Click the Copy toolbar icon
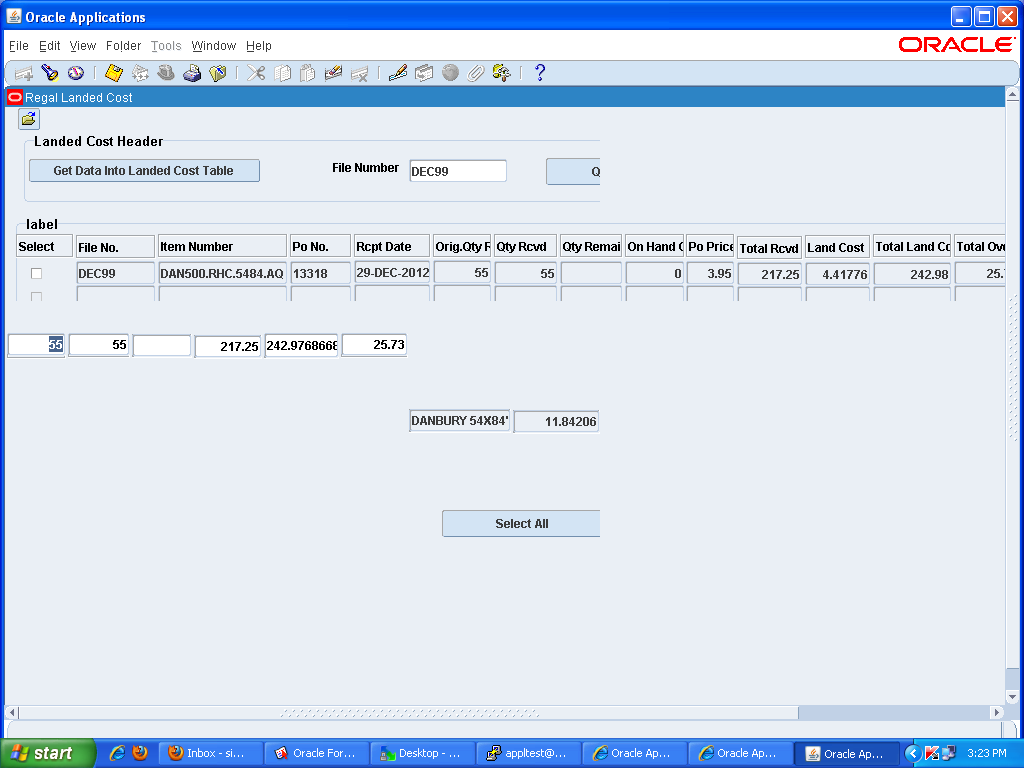The image size is (1024, 768). [x=282, y=73]
